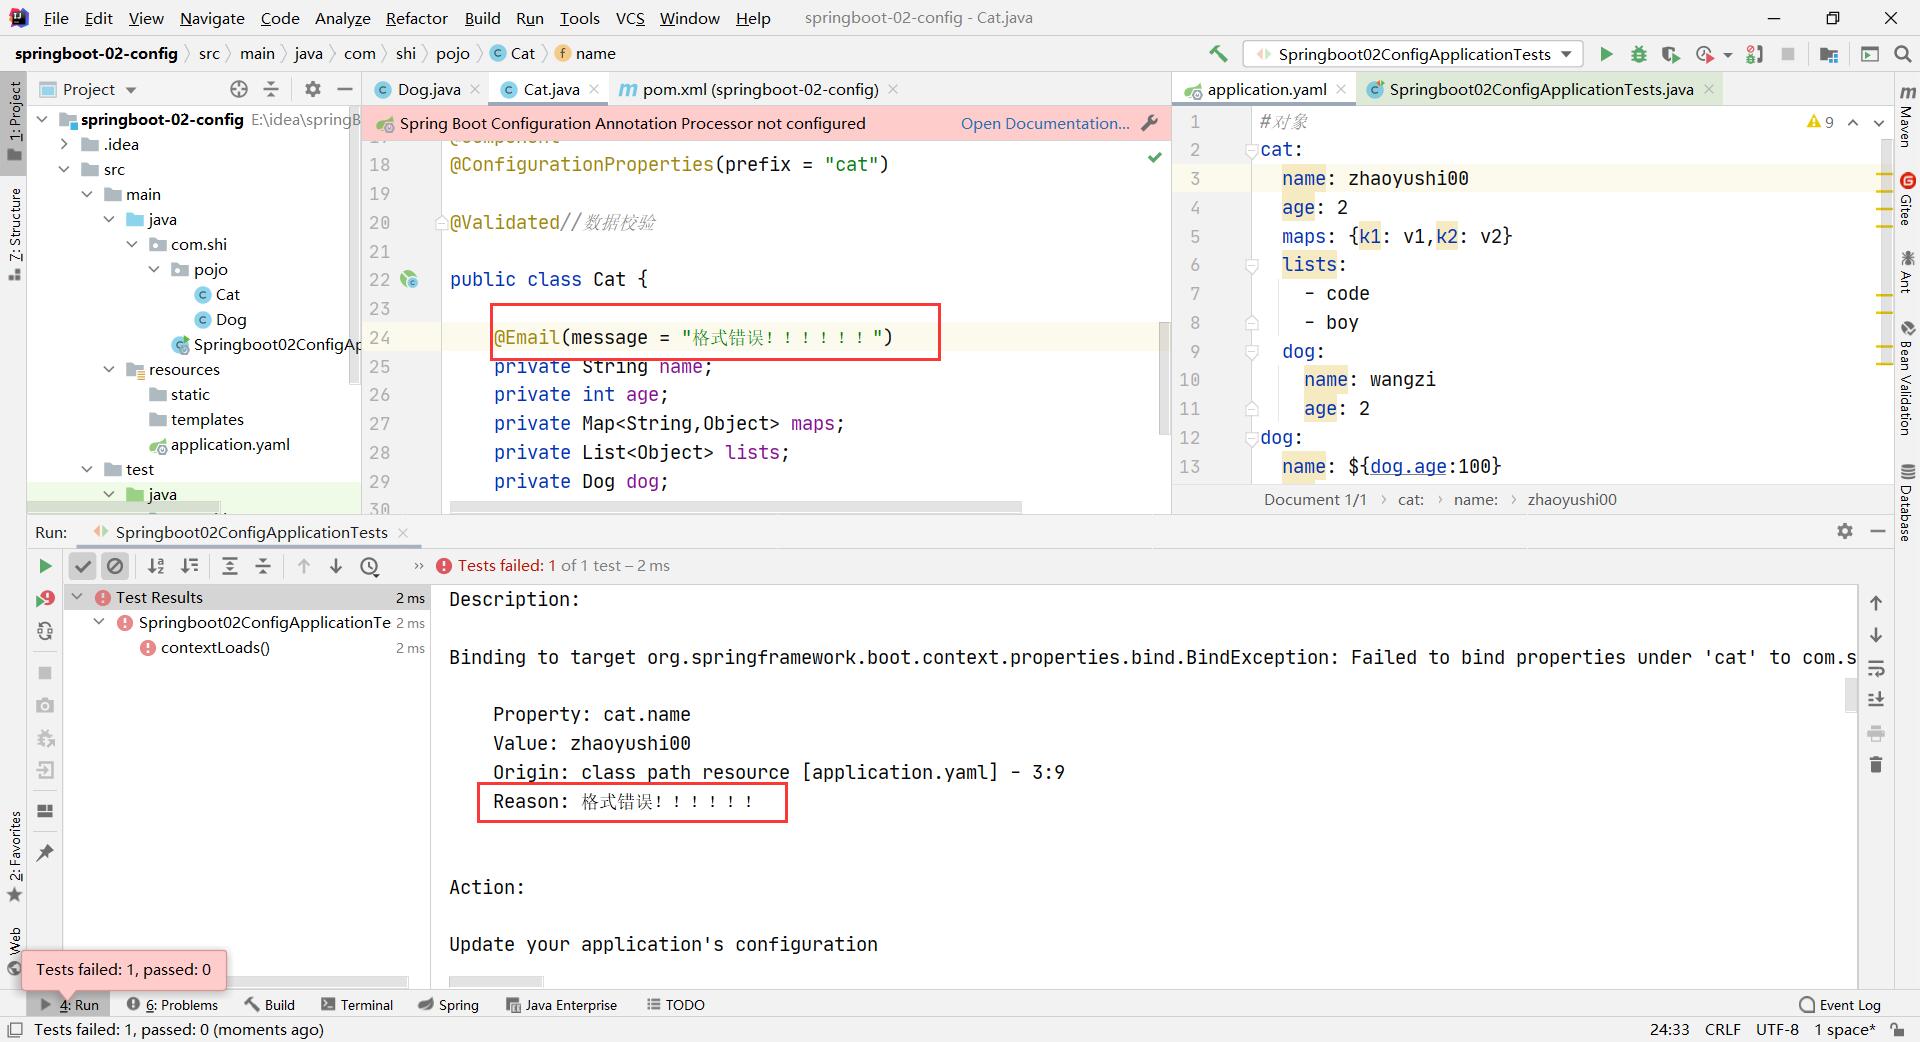1920x1042 pixels.
Task: Switch to Springboot02ConfigApplicationTests.java tab
Action: coord(1540,89)
